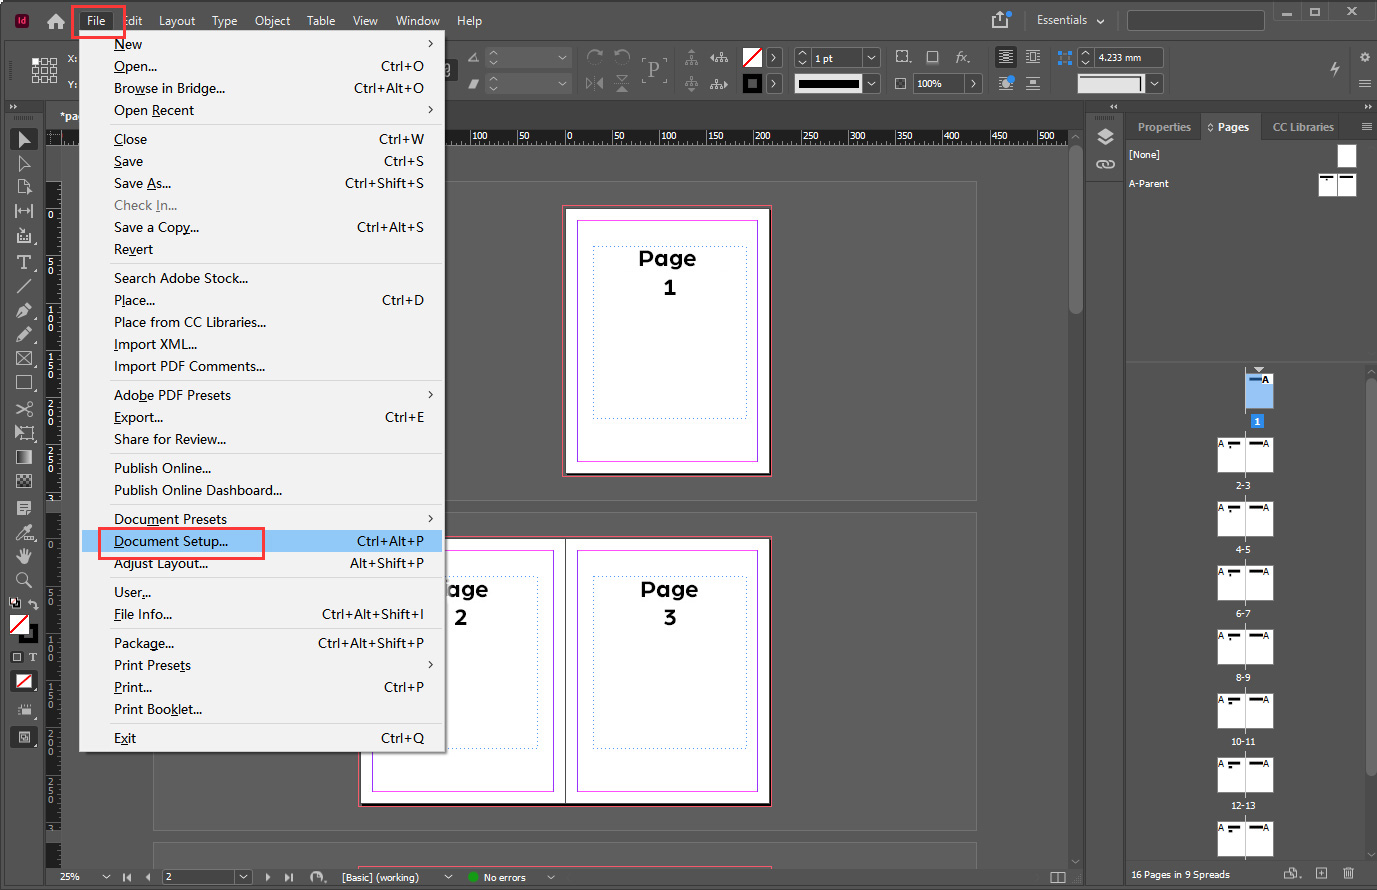The image size is (1377, 890).
Task: Delete selected pages trash icon
Action: click(1348, 874)
